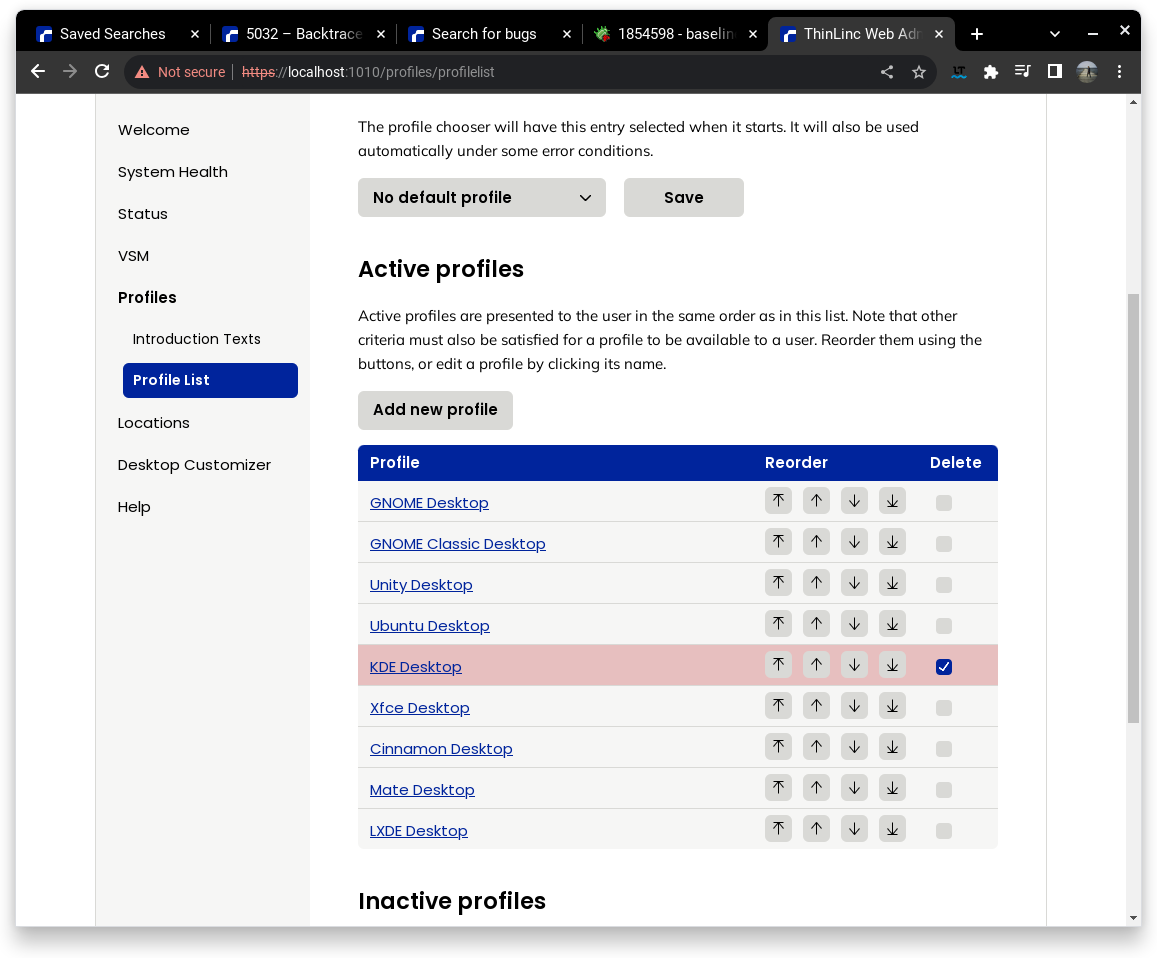Move Mate Desktop profile to bottom
Screen dimensions: 1157x958
click(x=892, y=788)
